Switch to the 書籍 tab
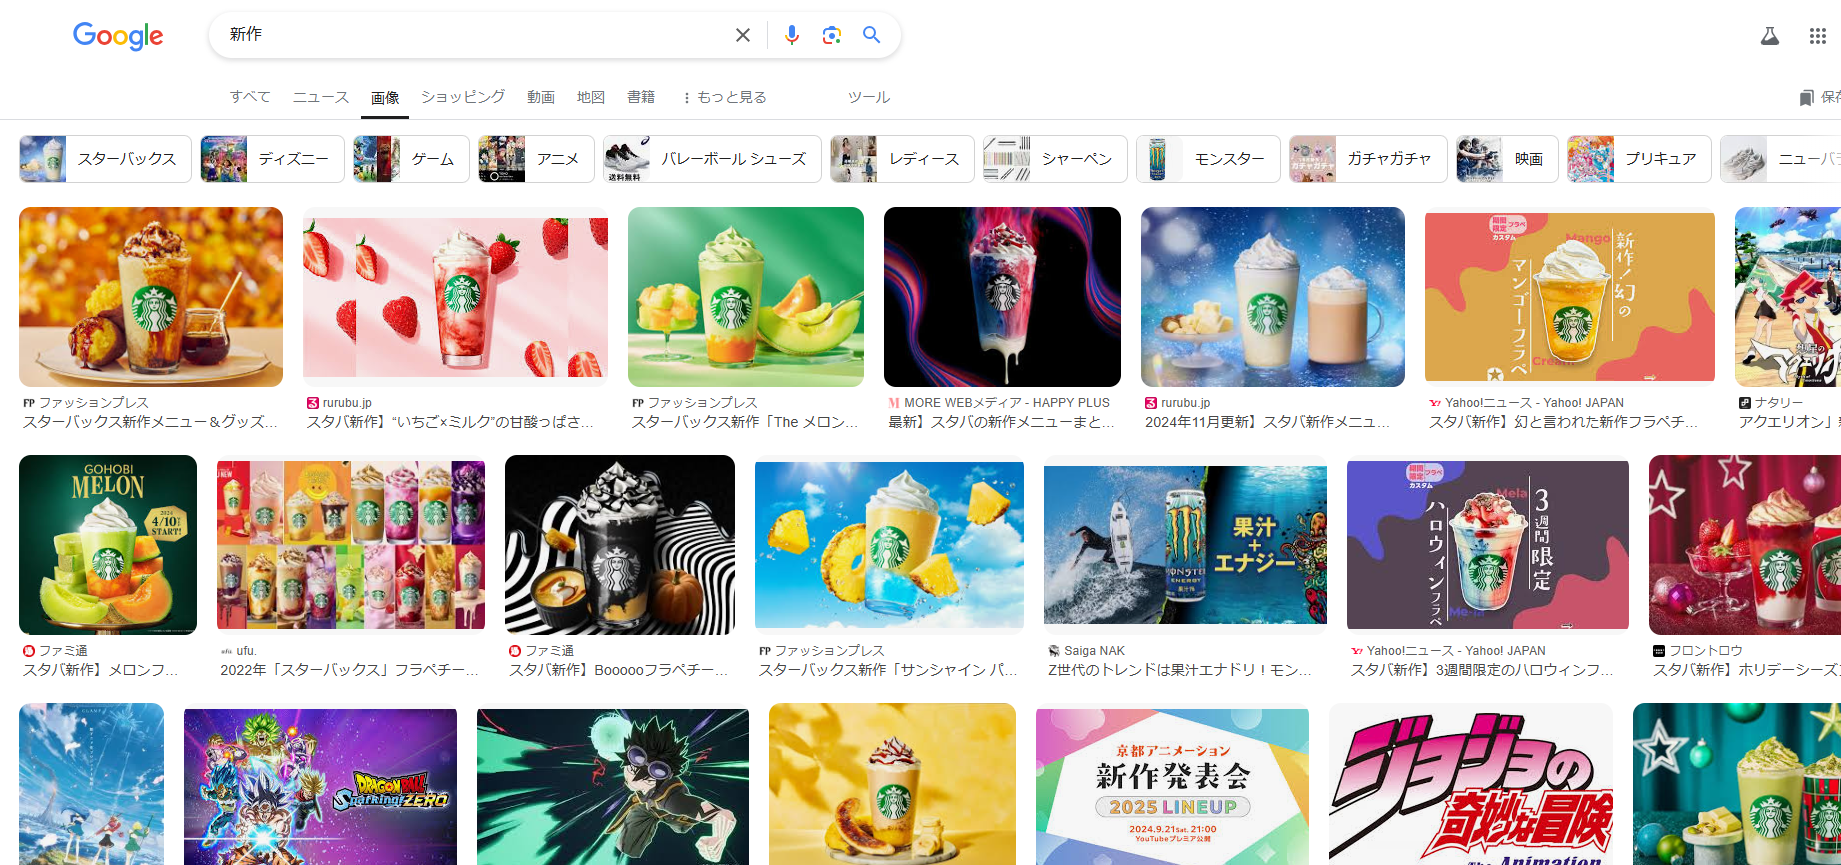Image resolution: width=1841 pixels, height=865 pixels. click(x=641, y=97)
